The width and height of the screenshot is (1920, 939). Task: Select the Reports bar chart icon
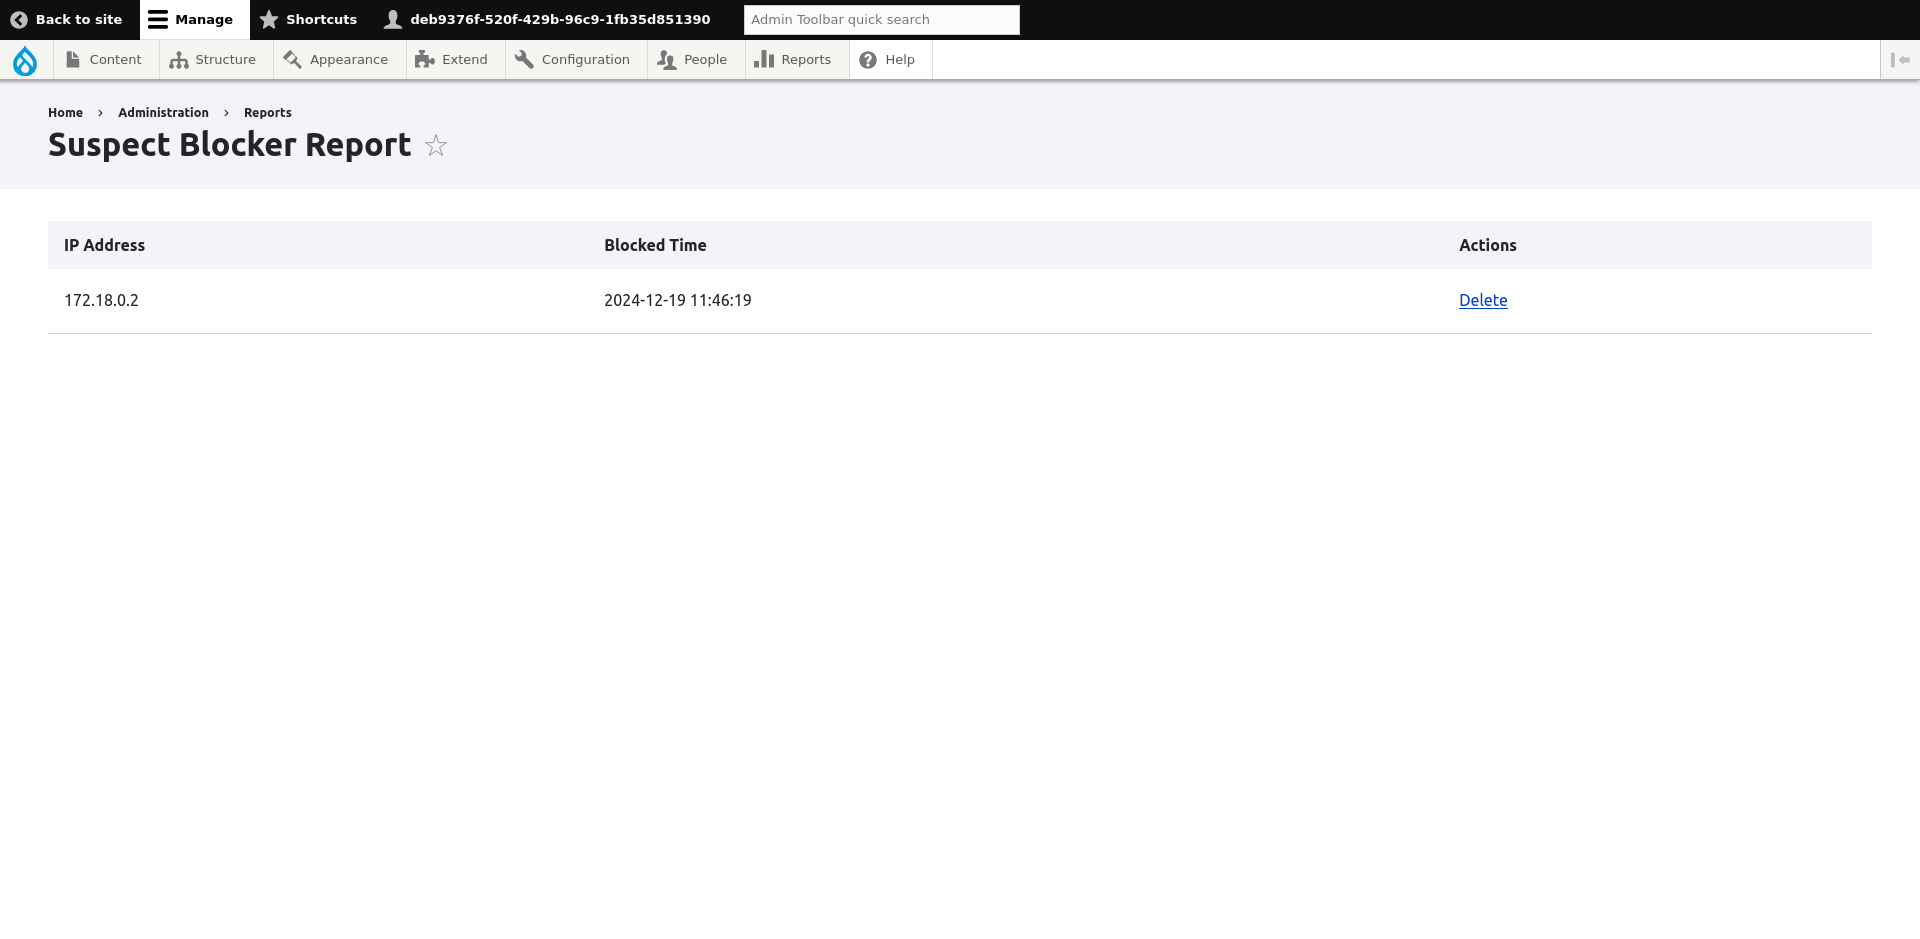coord(763,59)
